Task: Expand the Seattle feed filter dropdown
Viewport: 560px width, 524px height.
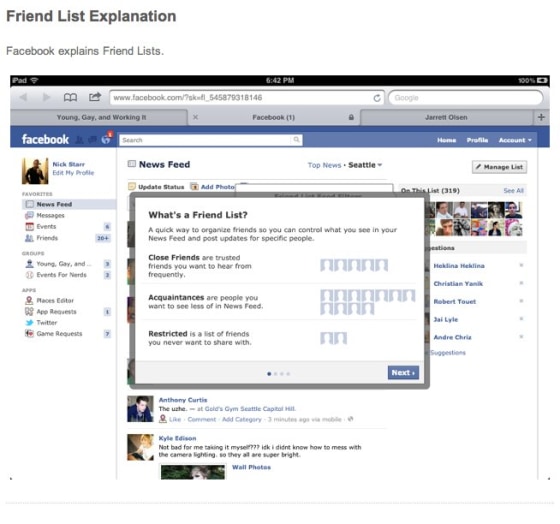Action: pyautogui.click(x=365, y=165)
